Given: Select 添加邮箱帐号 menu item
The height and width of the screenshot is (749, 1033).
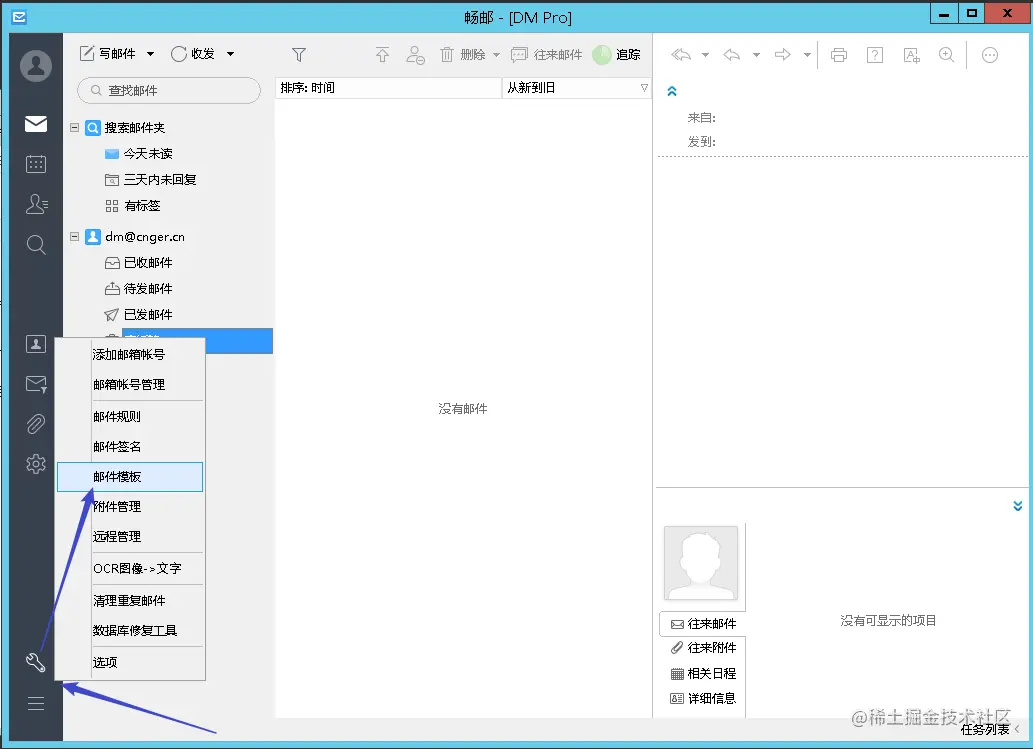Looking at the screenshot, I should point(130,354).
